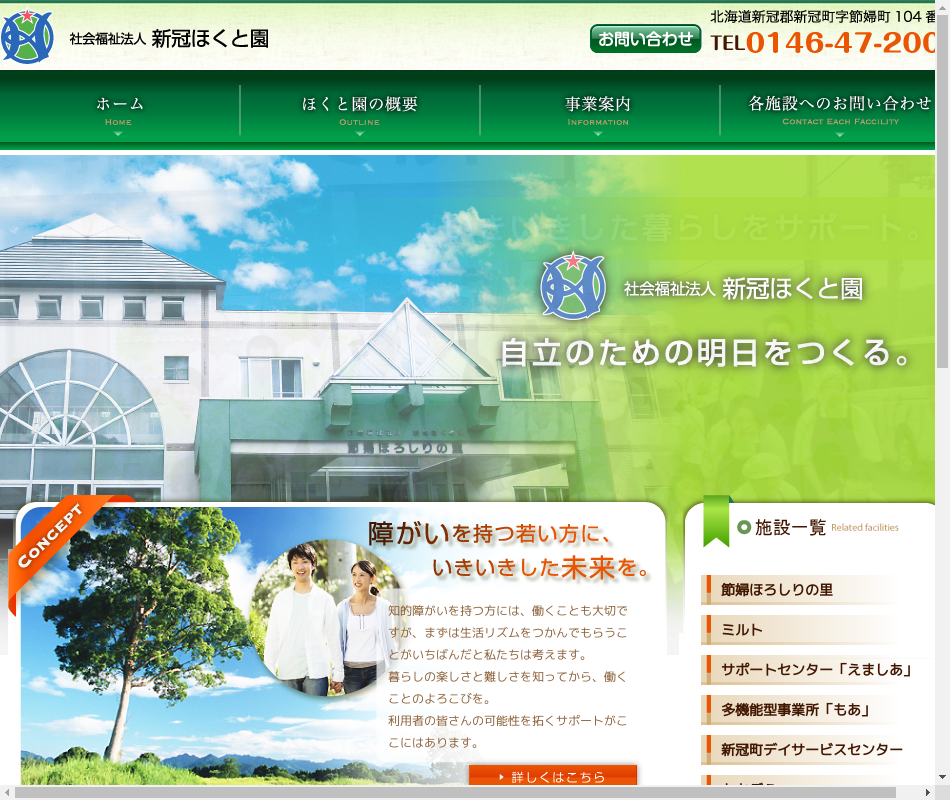Expand the ほくと園の概要 dropdown arrow
950x800 pixels.
(x=359, y=134)
